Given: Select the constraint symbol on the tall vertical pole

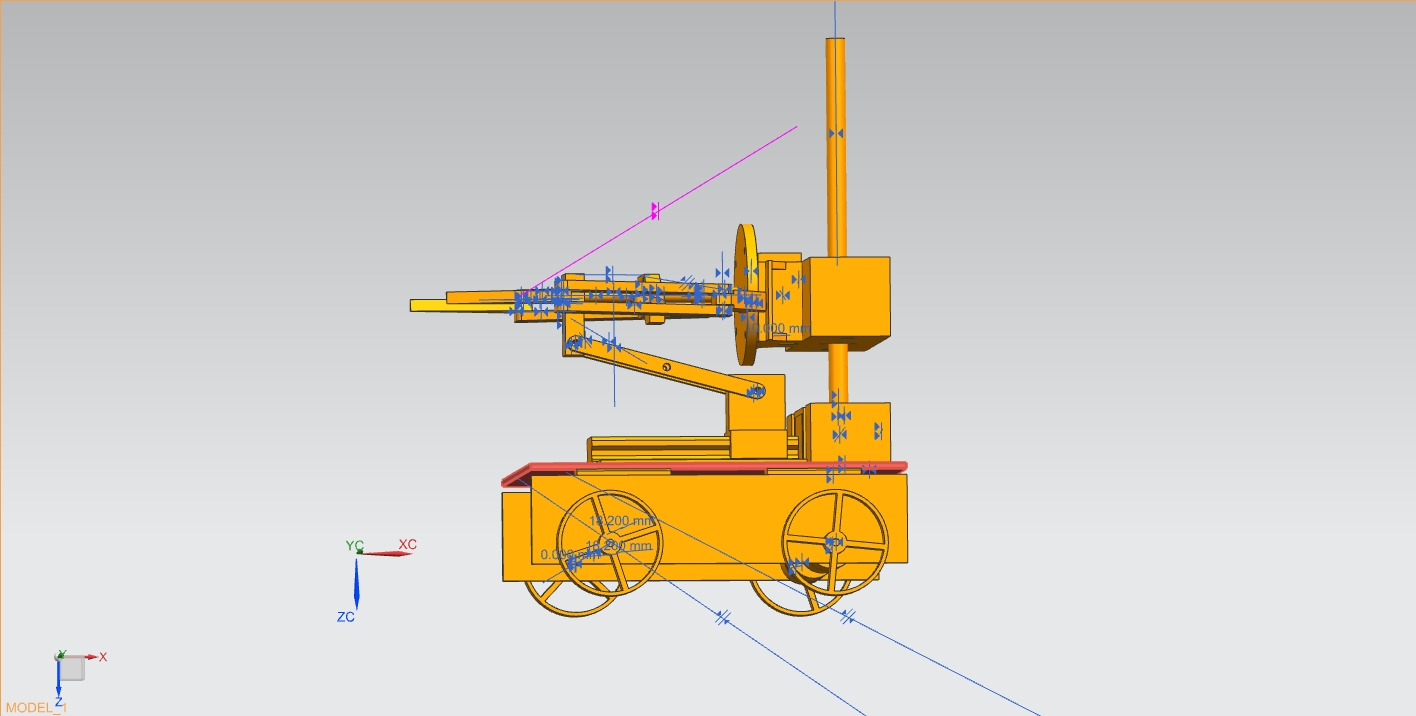Looking at the screenshot, I should coord(837,133).
